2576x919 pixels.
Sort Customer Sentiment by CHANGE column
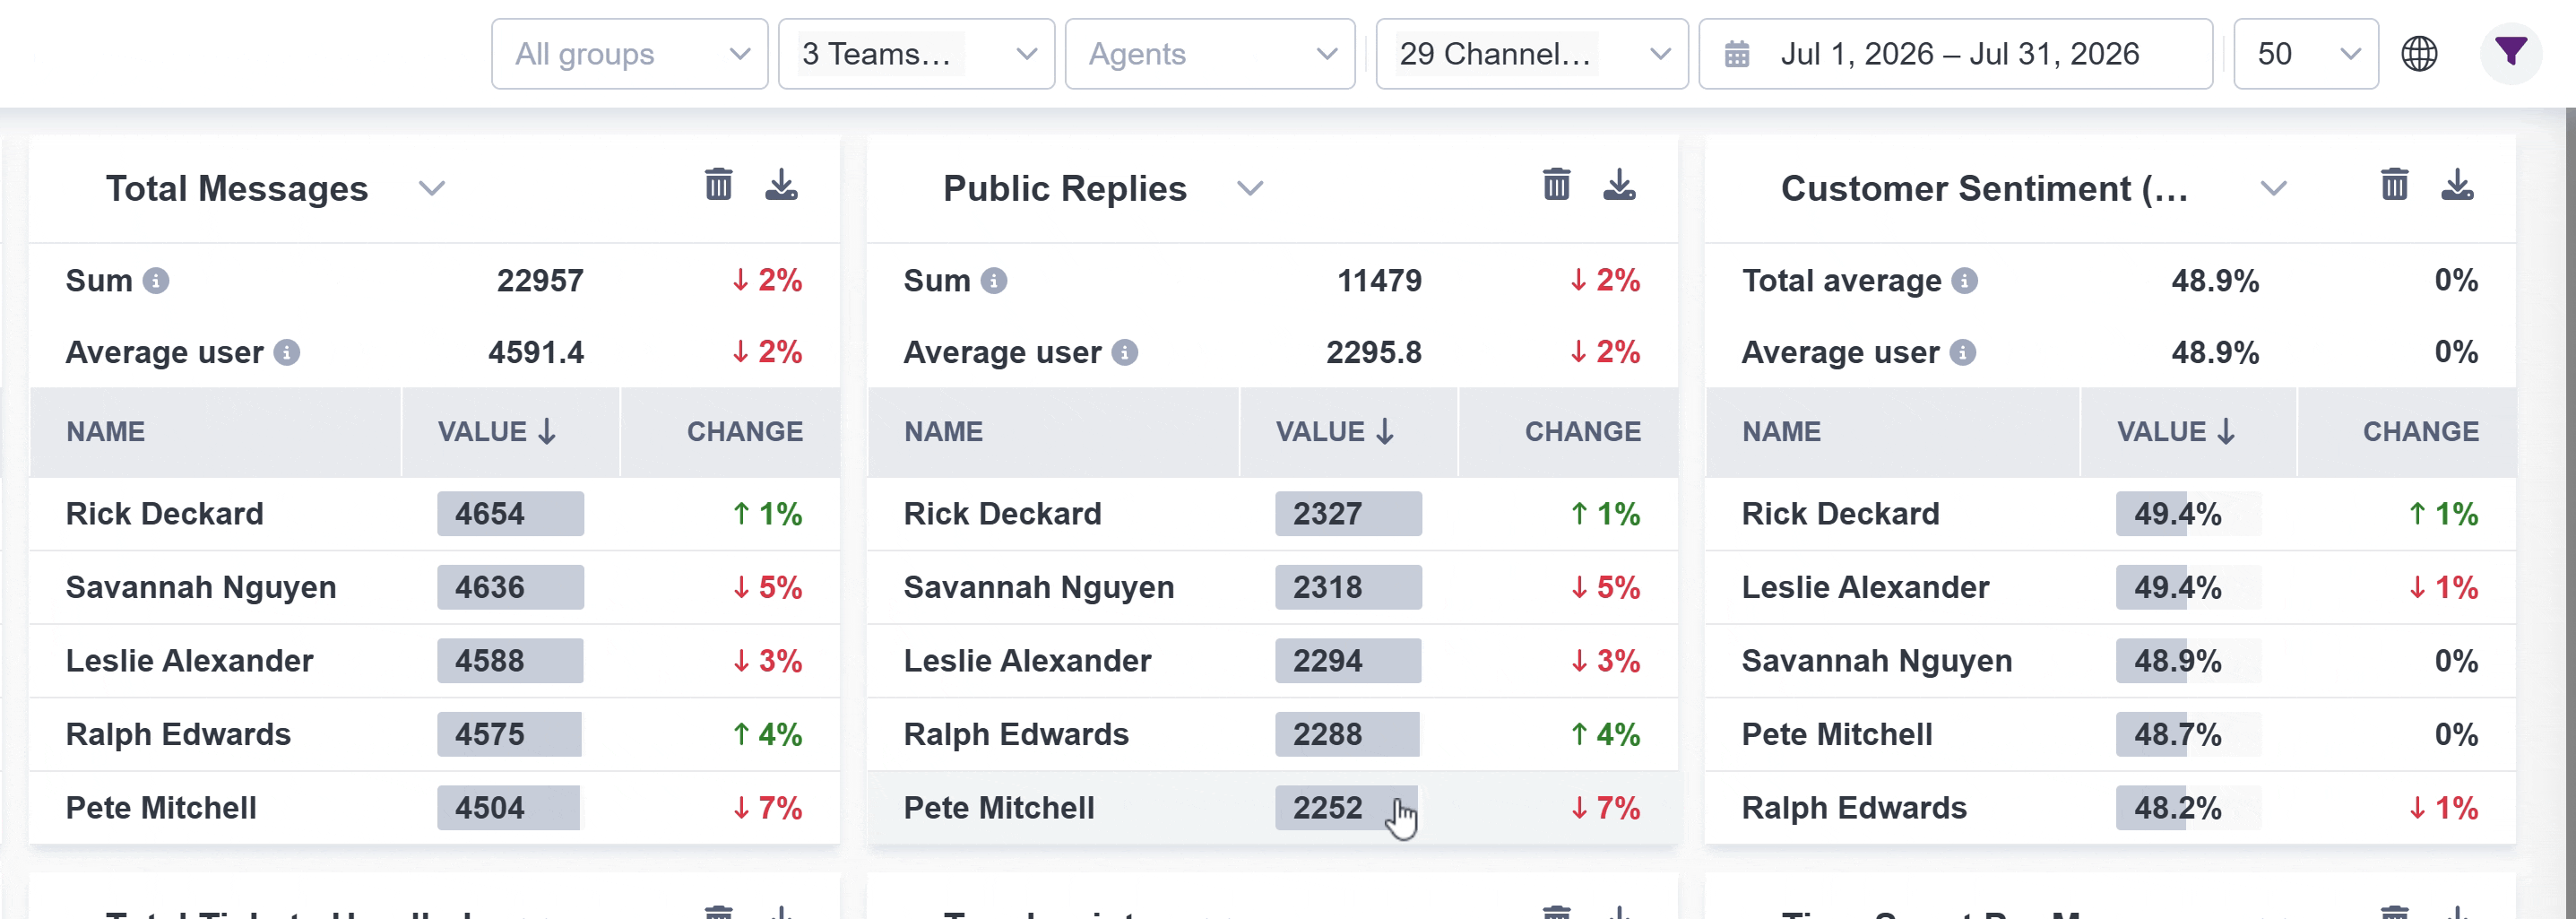(x=2407, y=432)
